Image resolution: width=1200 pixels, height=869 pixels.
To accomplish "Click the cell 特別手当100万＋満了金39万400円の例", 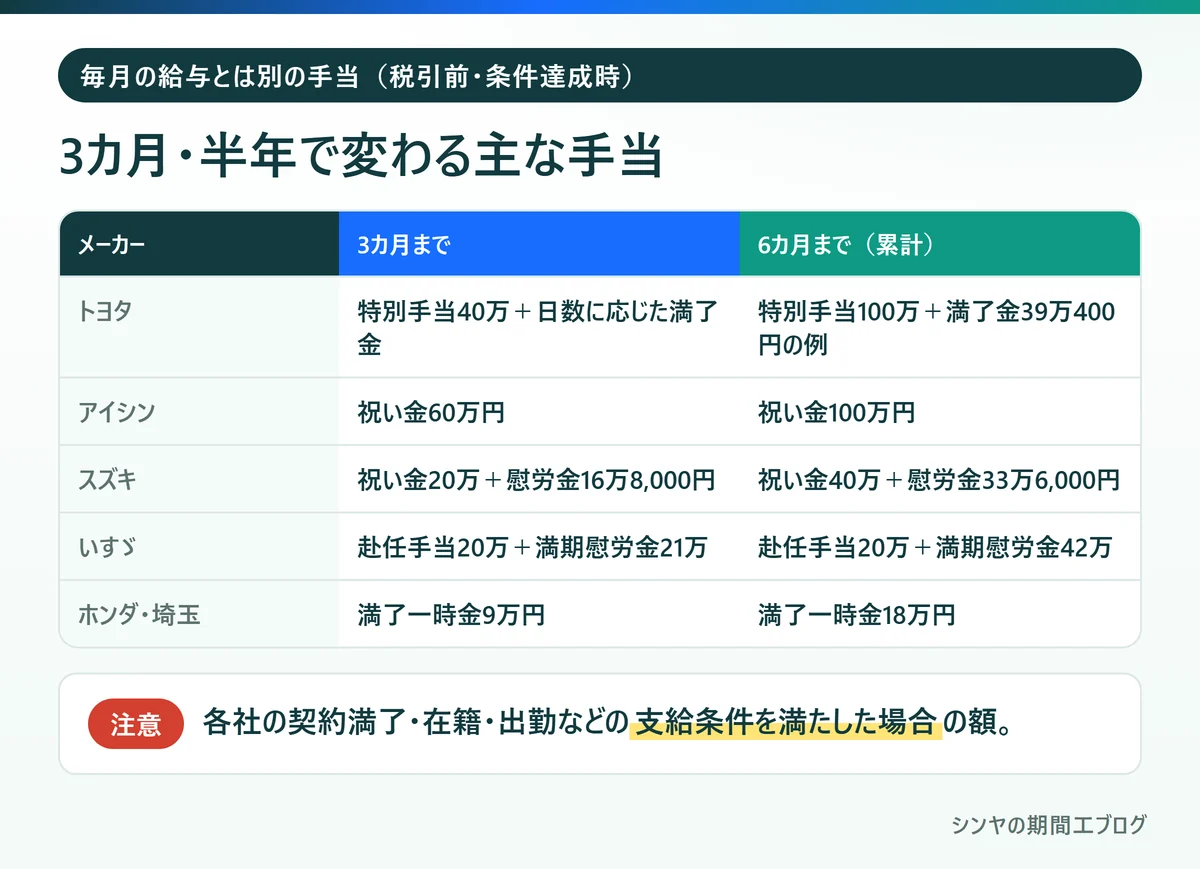I will (940, 327).
